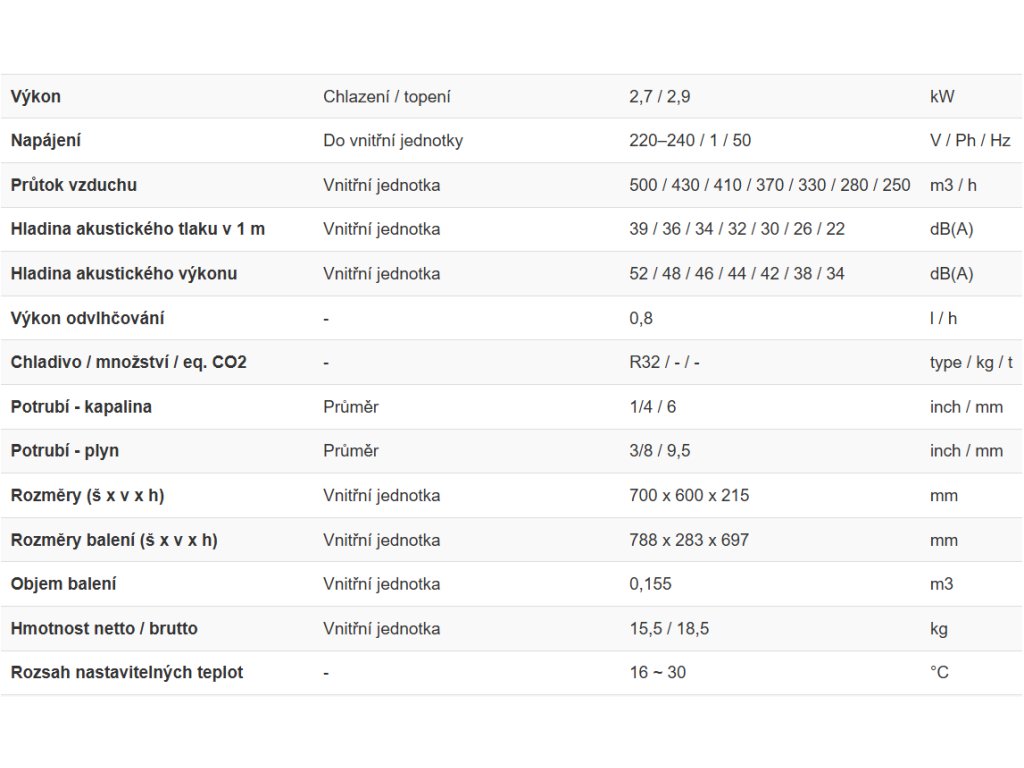The width and height of the screenshot is (1024, 768).
Task: Select the airflow values starting with 500
Action: [770, 185]
